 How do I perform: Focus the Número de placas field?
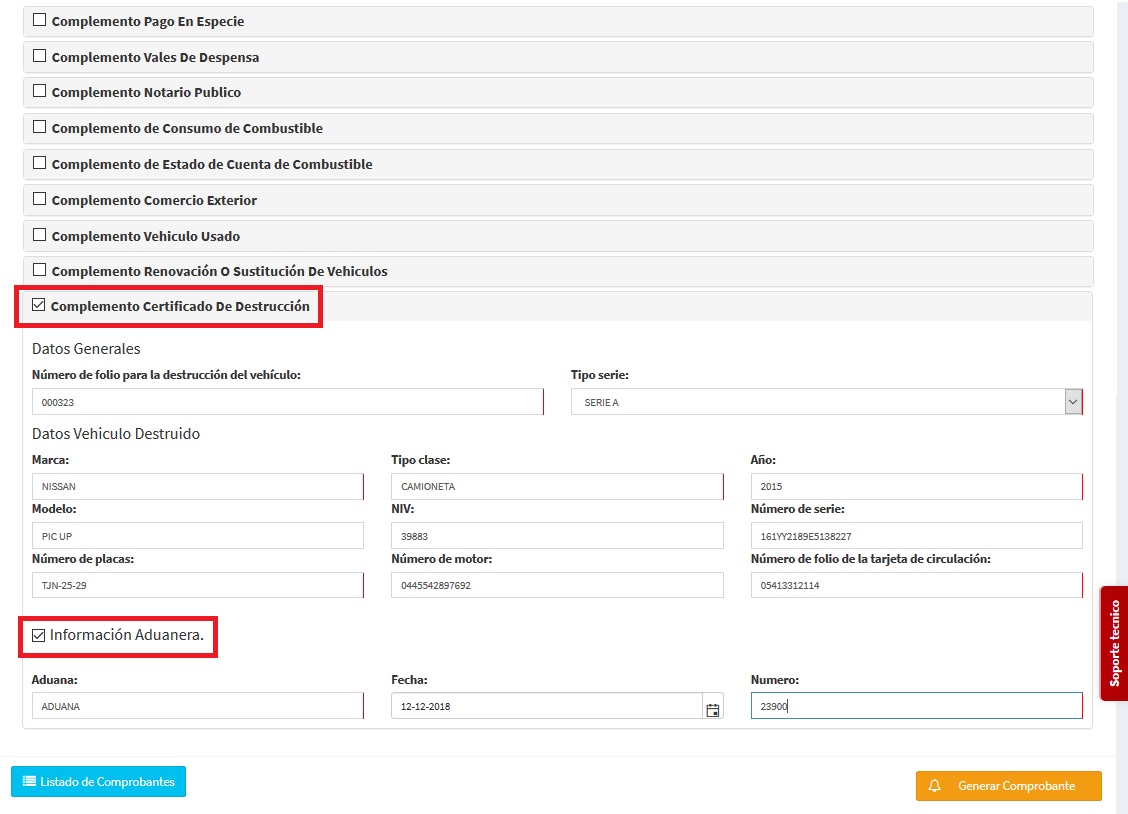[x=197, y=585]
